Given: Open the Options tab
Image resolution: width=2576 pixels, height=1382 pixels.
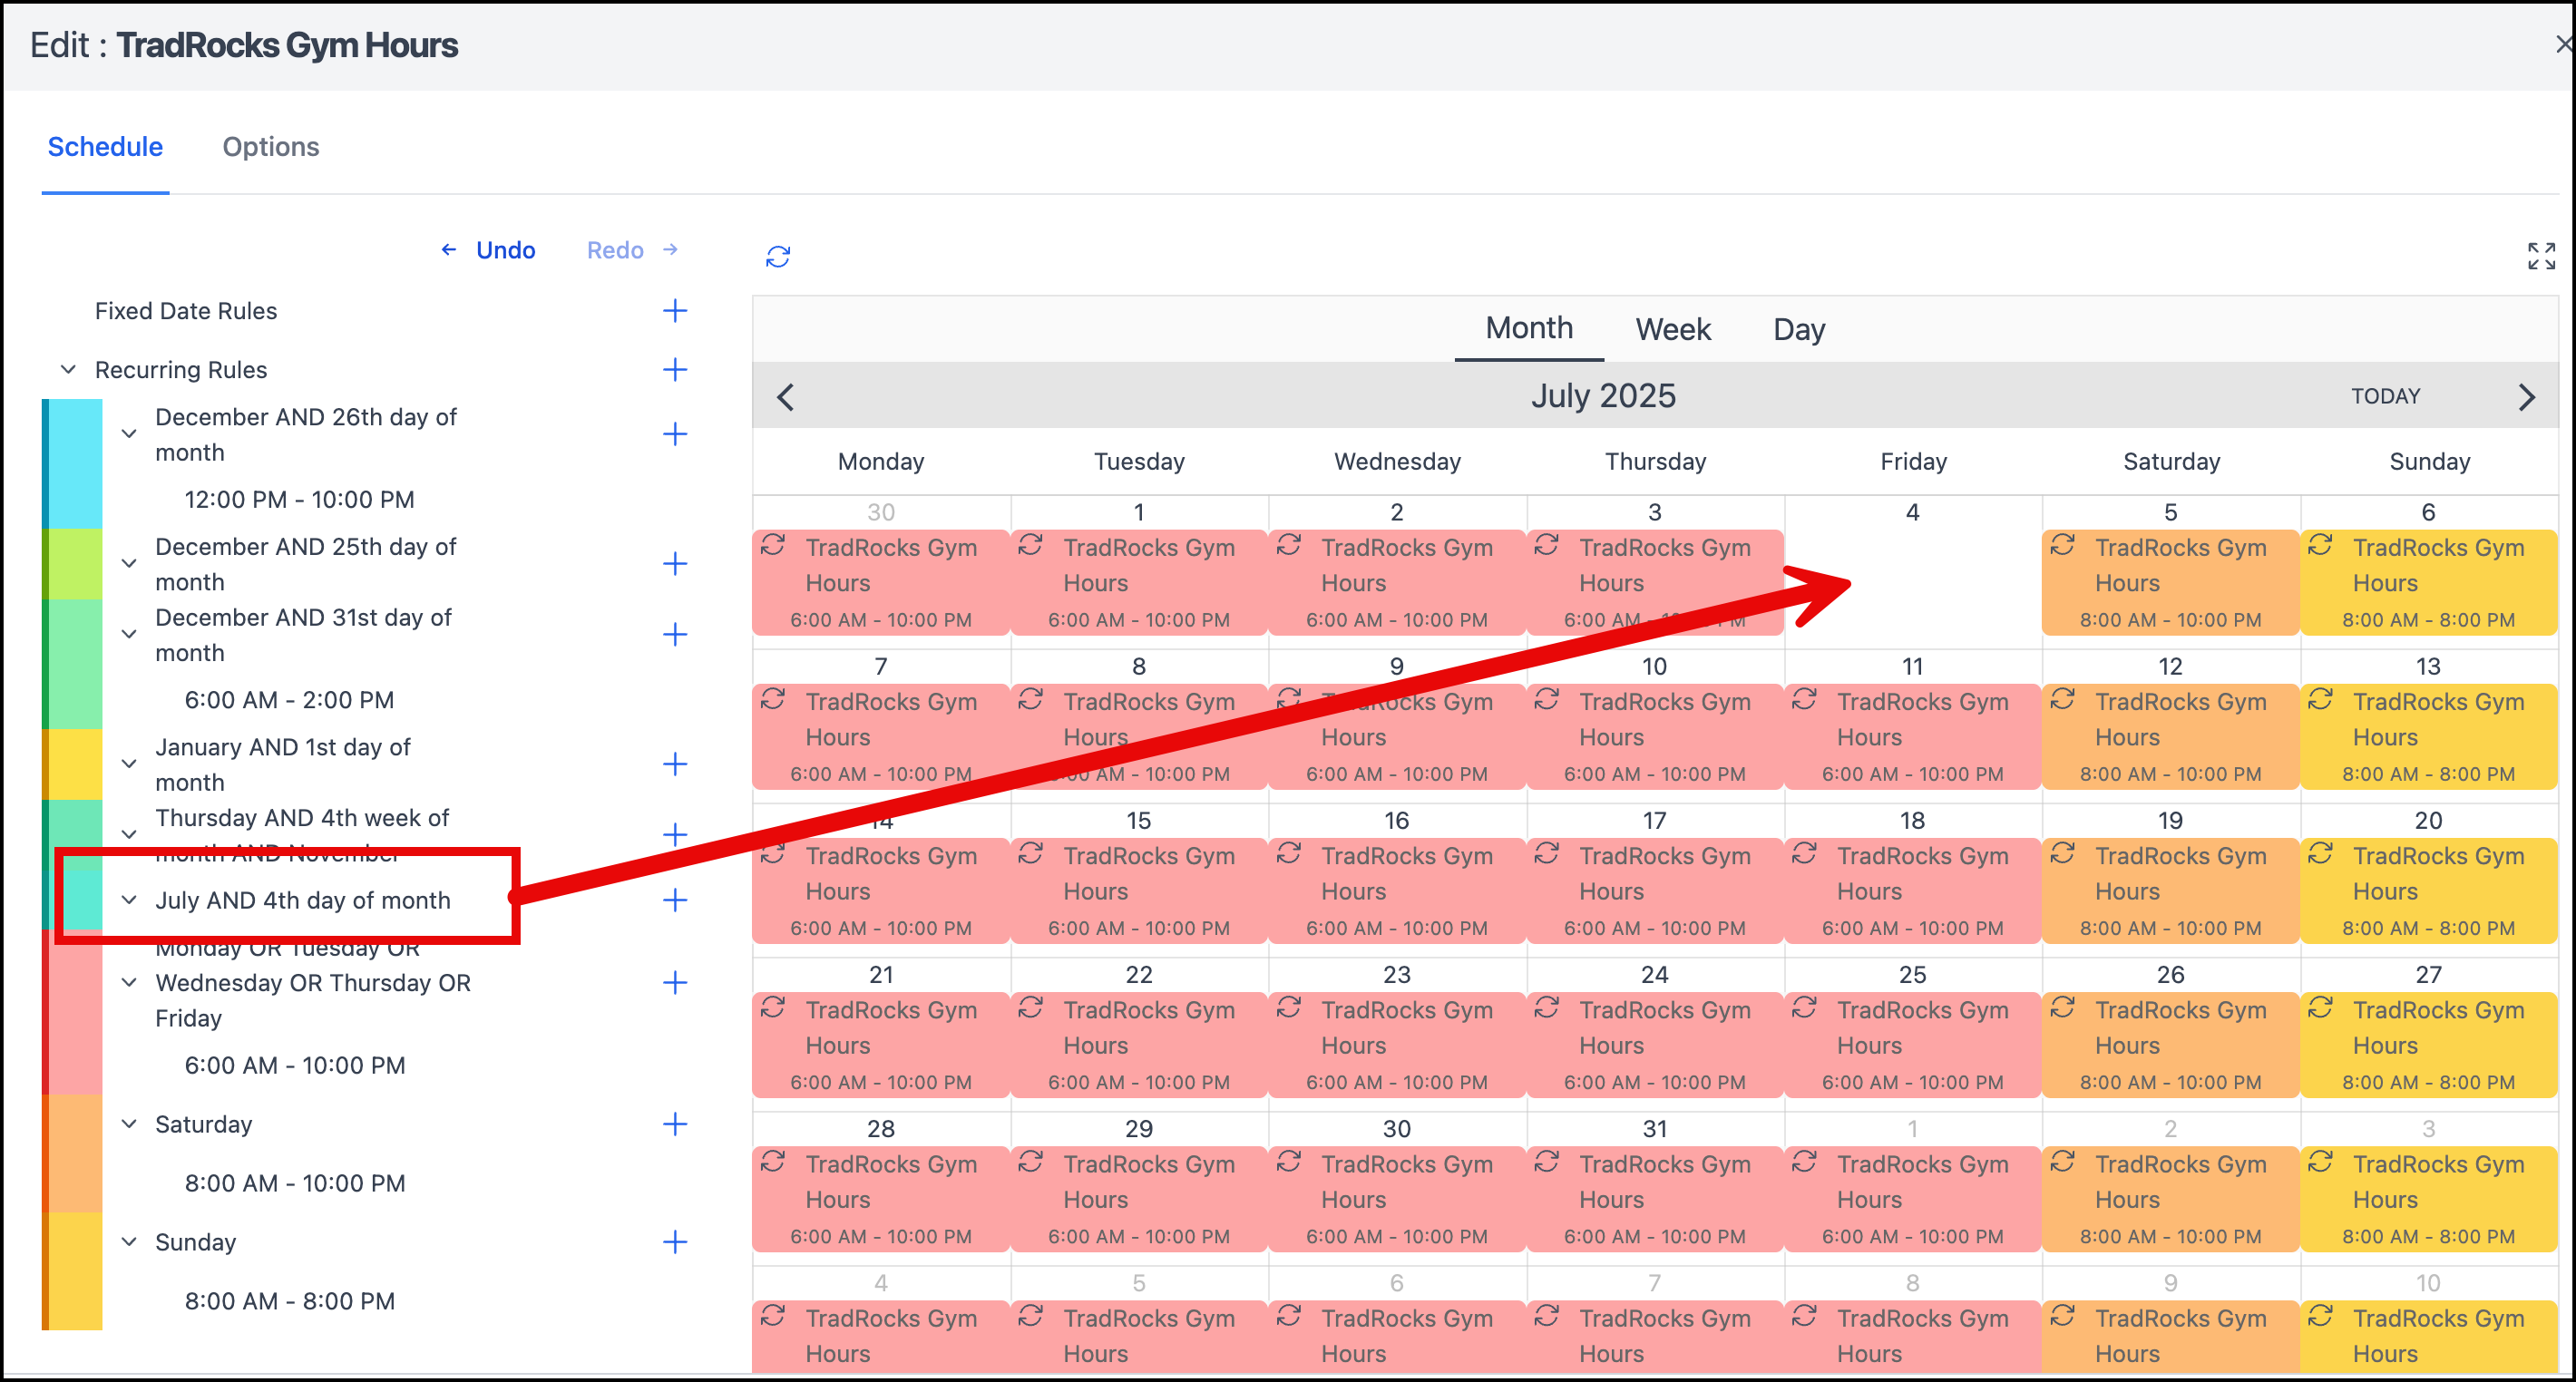Looking at the screenshot, I should click(x=271, y=147).
